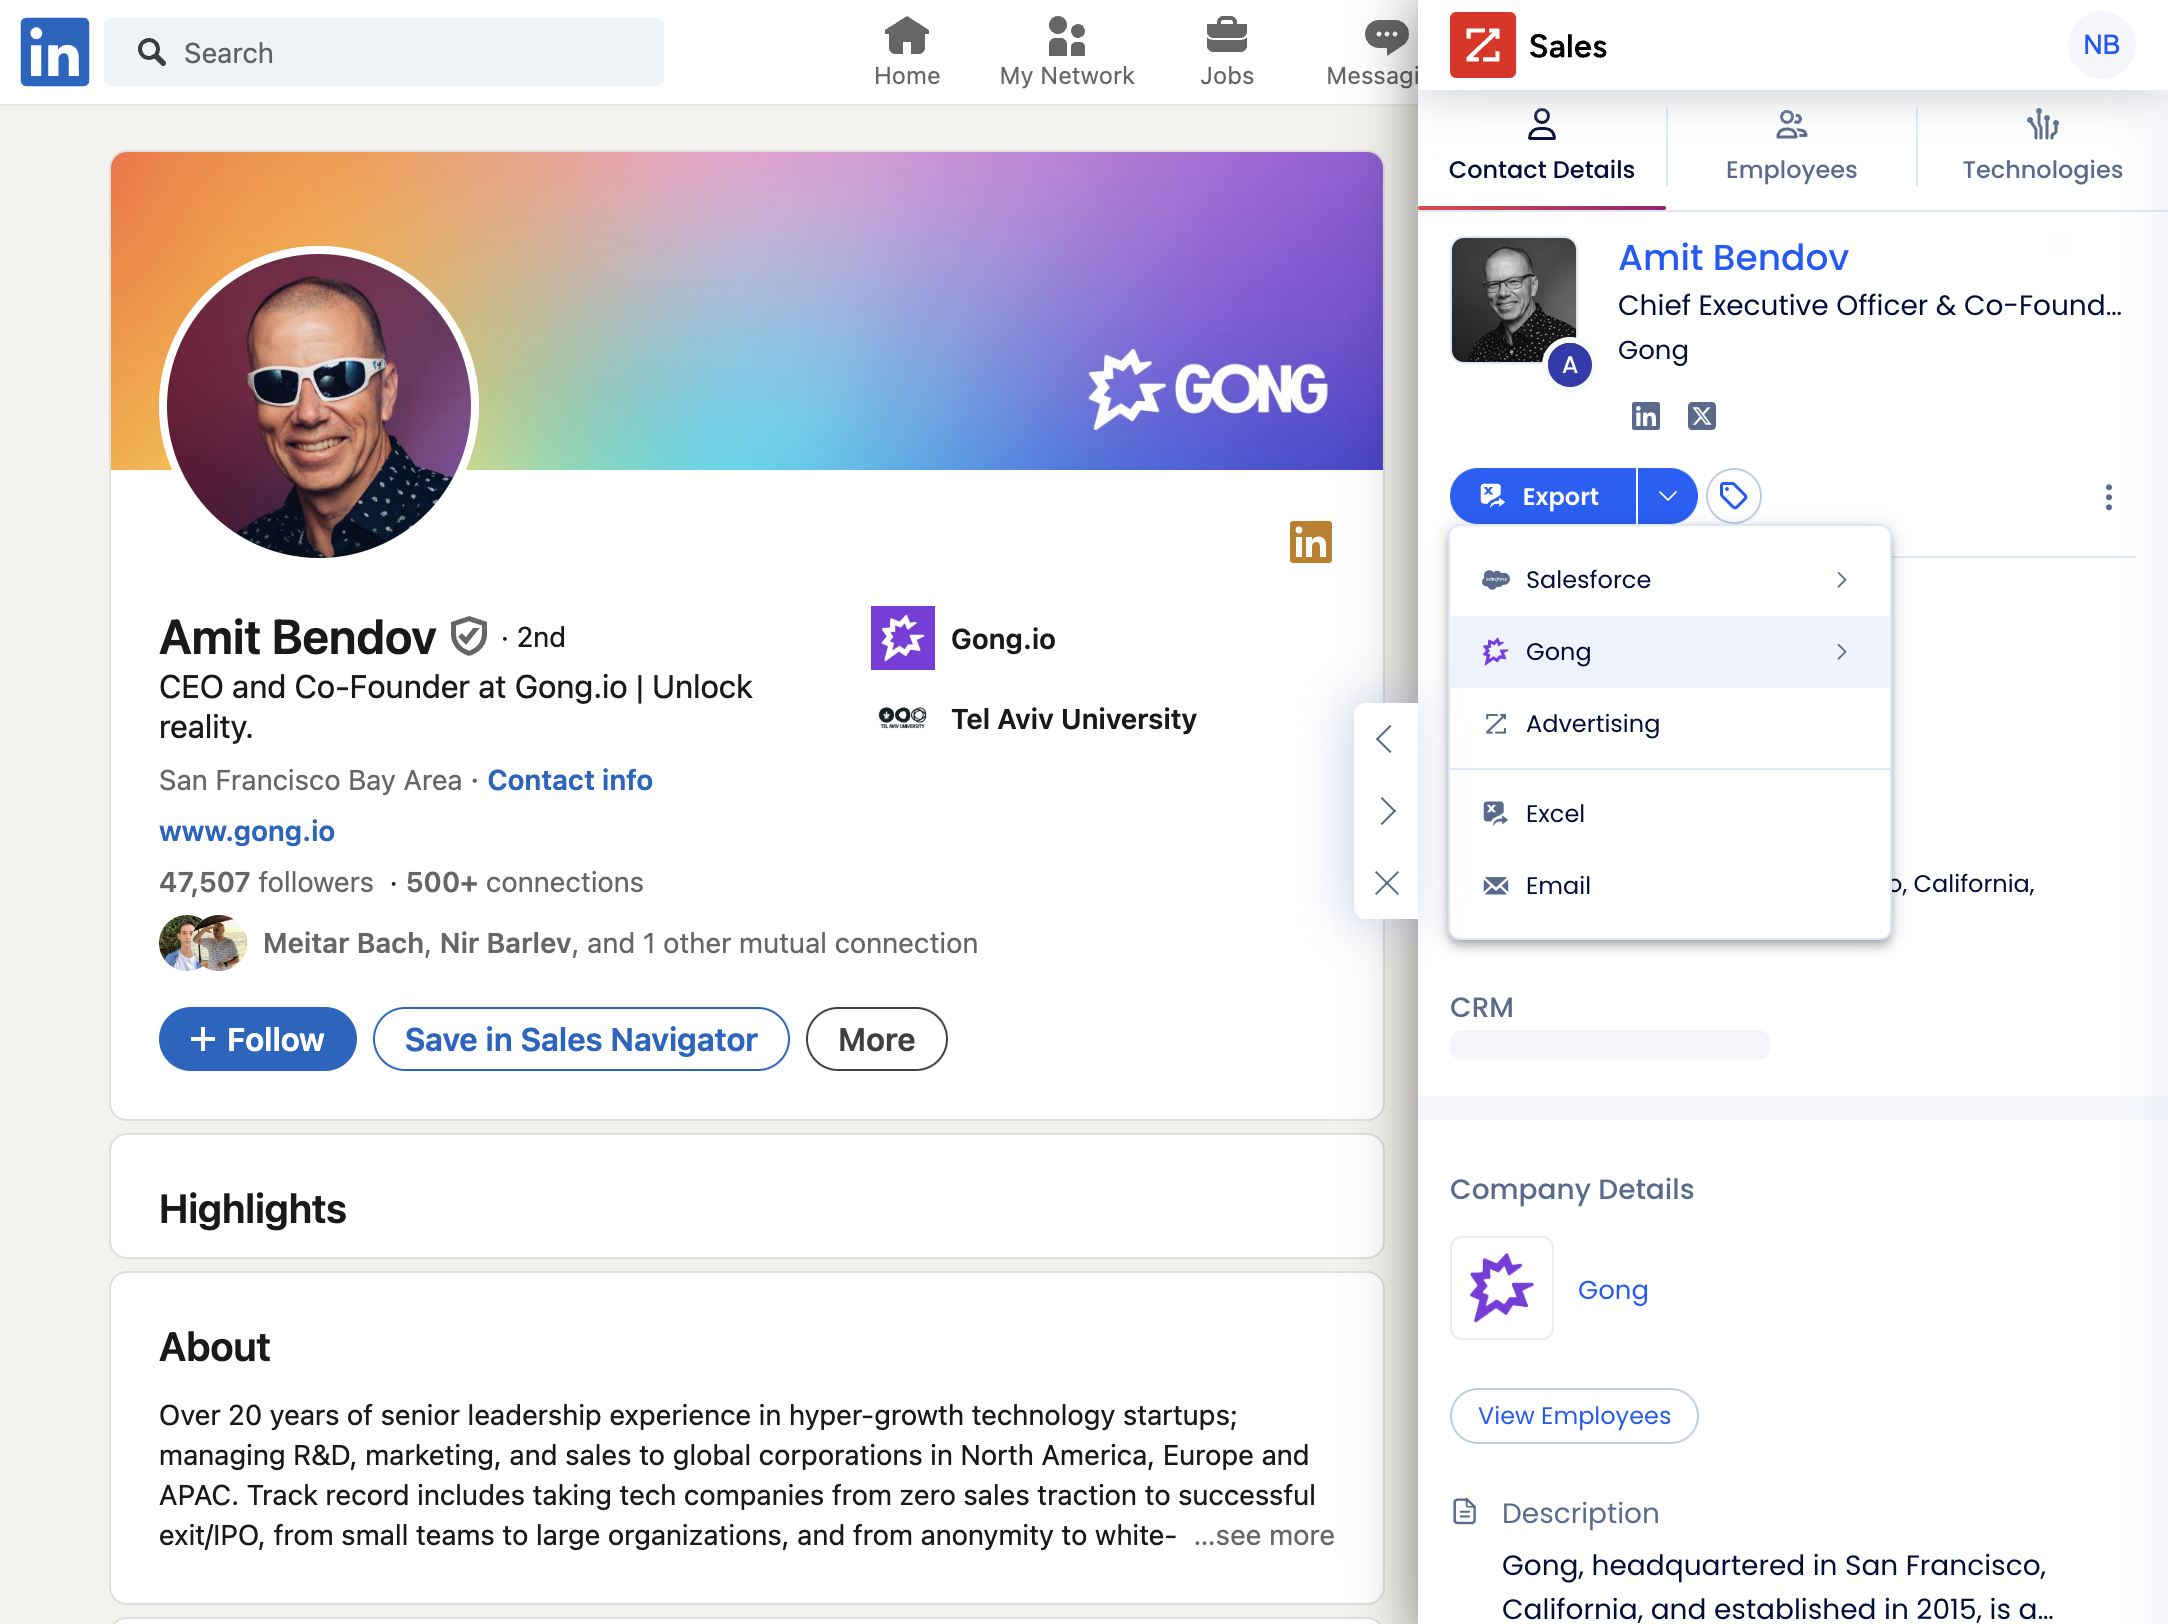Select Excel from the export menu
Viewport: 2168px width, 1624px height.
1555,814
